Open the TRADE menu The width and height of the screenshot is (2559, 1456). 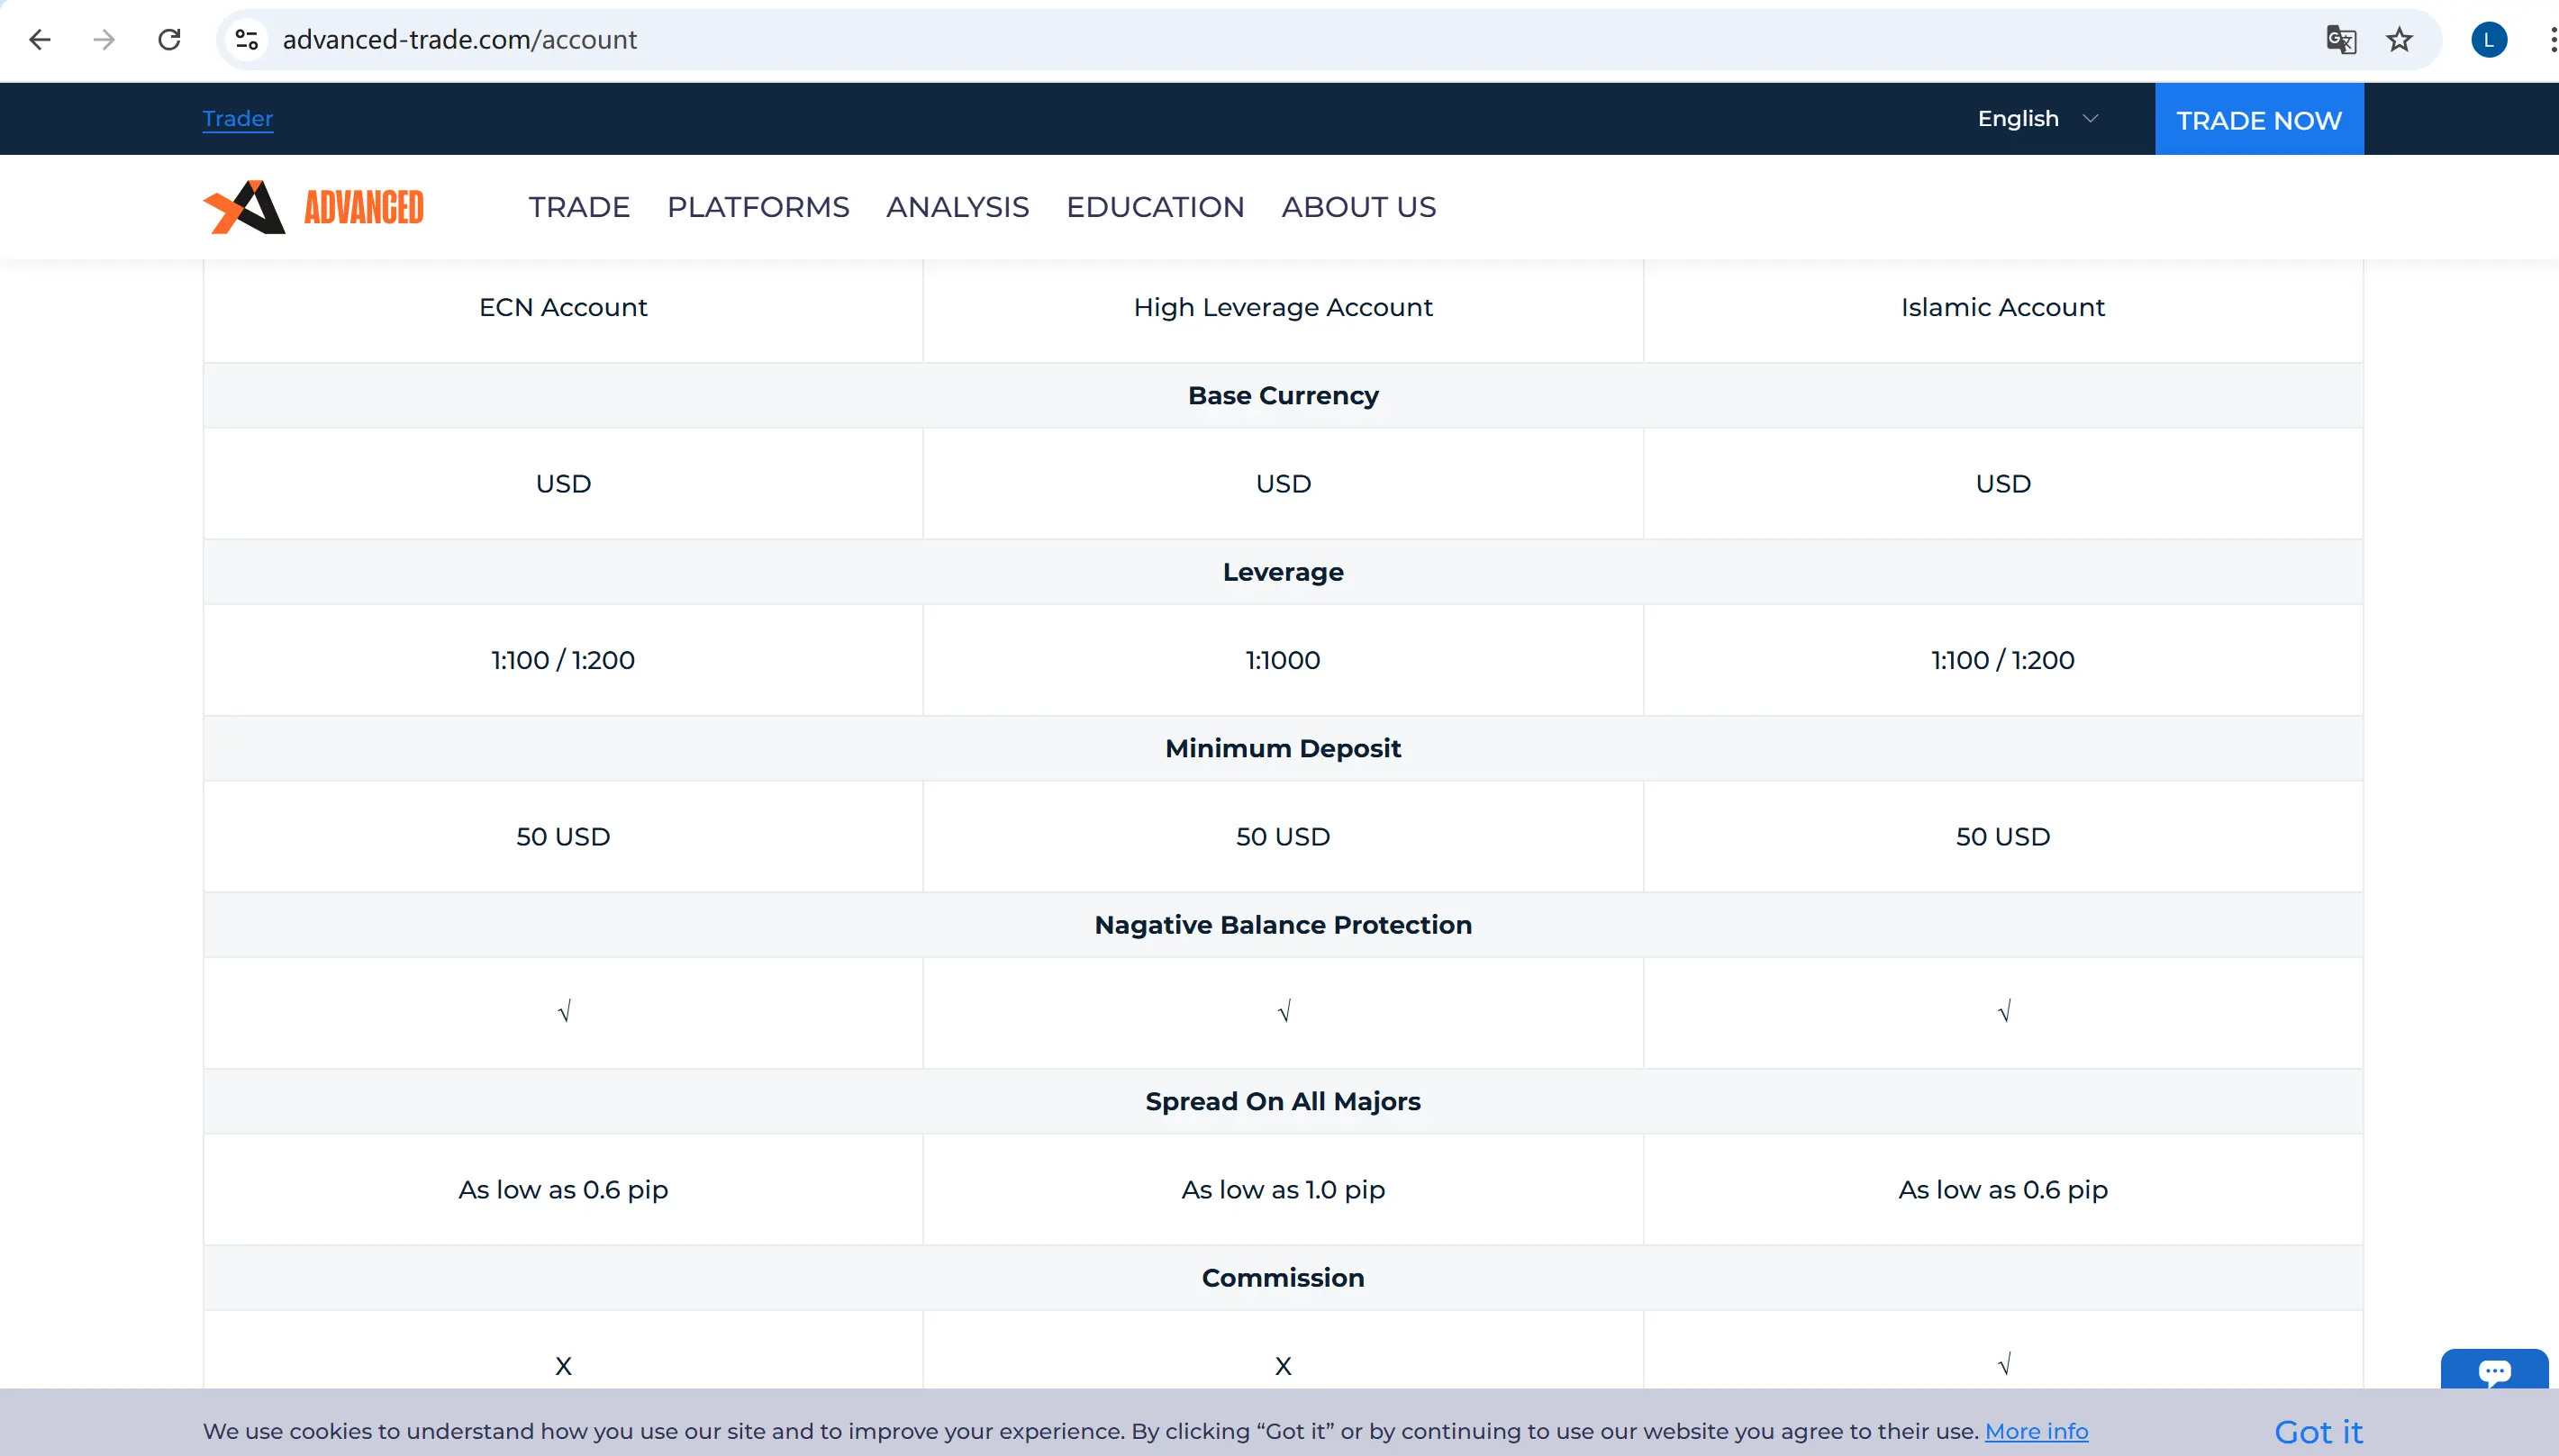click(579, 207)
